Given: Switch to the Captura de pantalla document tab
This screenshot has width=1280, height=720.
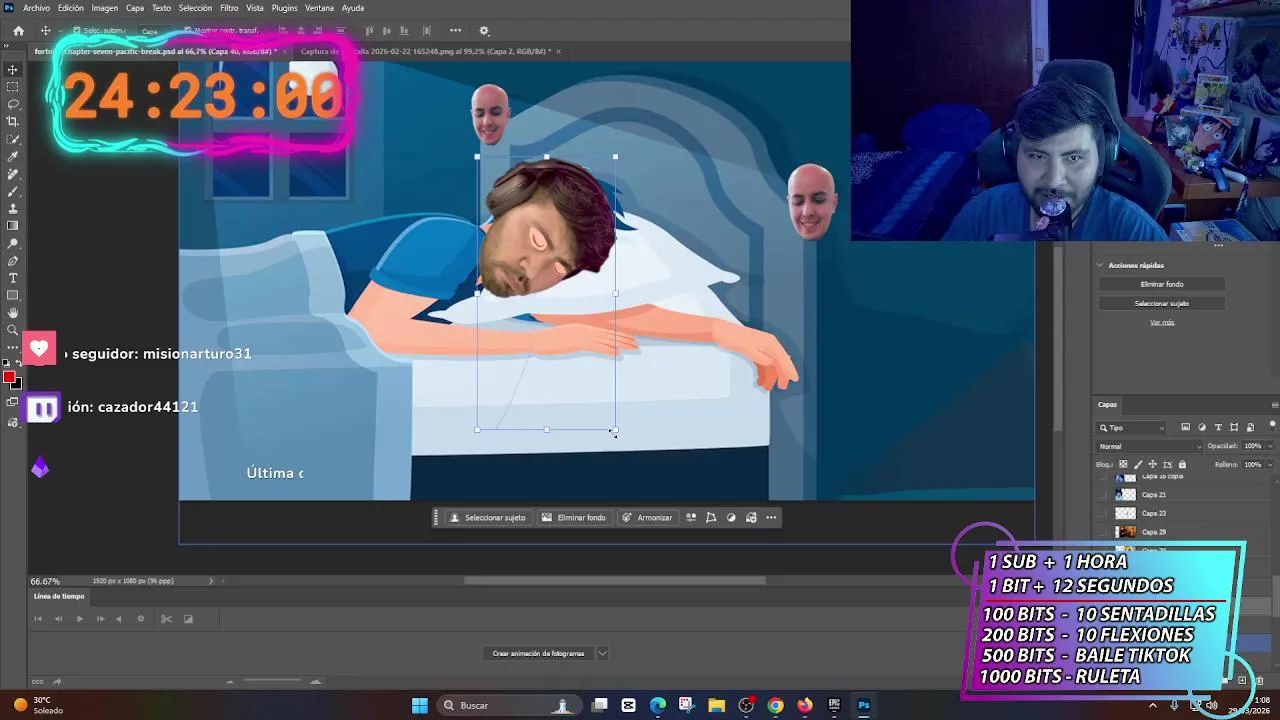Looking at the screenshot, I should click(426, 51).
